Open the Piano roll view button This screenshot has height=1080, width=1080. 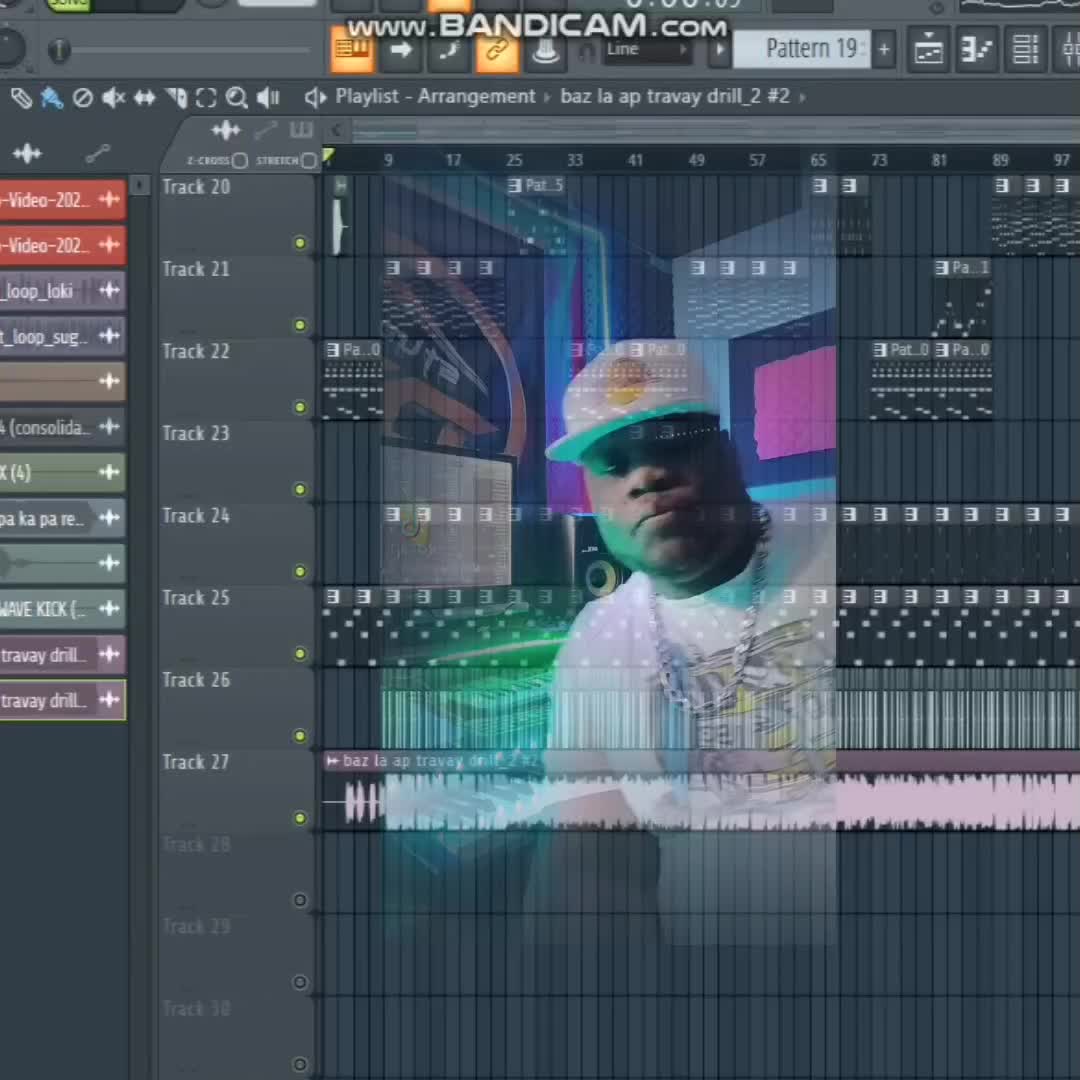pyautogui.click(x=975, y=49)
